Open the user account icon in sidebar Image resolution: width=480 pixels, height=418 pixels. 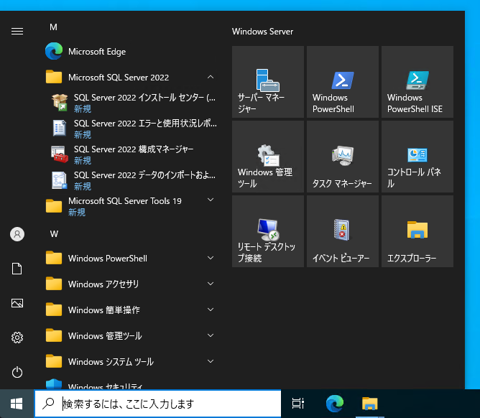[x=17, y=234]
